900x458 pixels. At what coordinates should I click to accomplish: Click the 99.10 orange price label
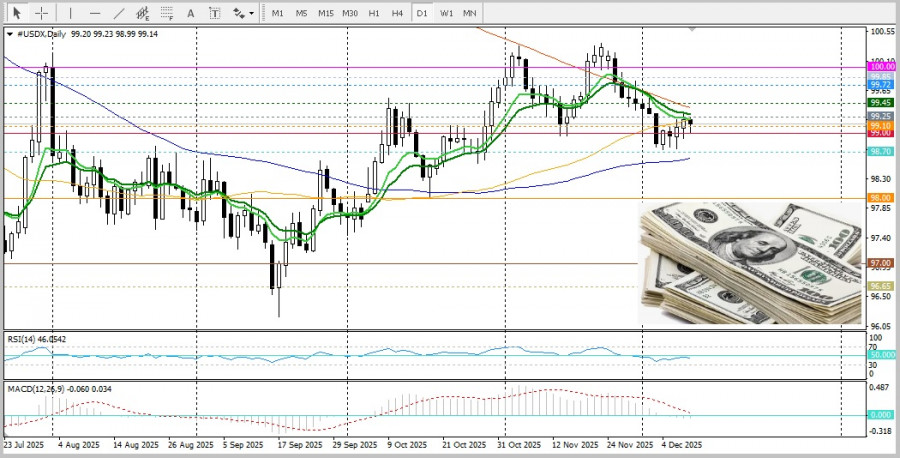click(x=880, y=126)
